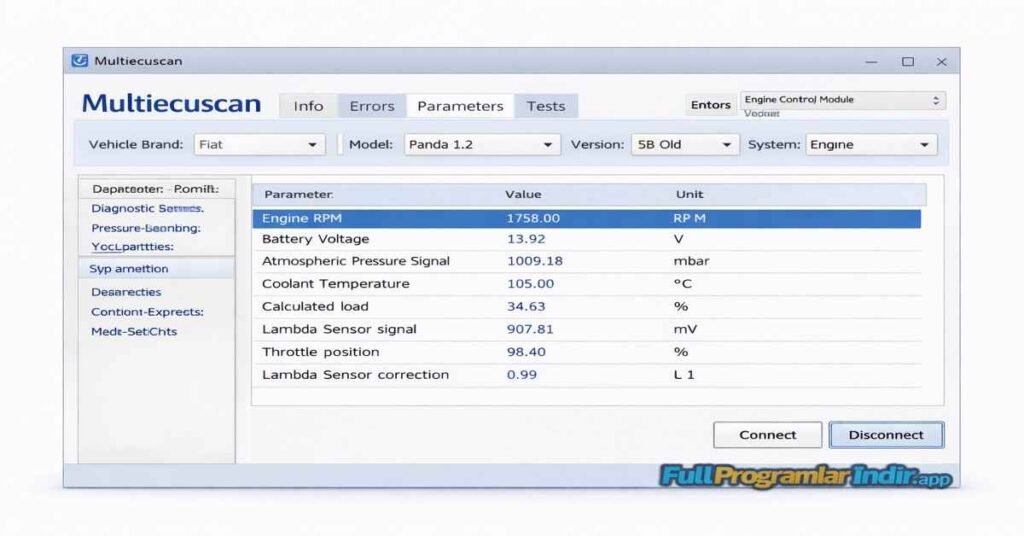Screen dimensions: 1024x536
Task: Select the Battery Voltage row
Action: pyautogui.click(x=586, y=240)
